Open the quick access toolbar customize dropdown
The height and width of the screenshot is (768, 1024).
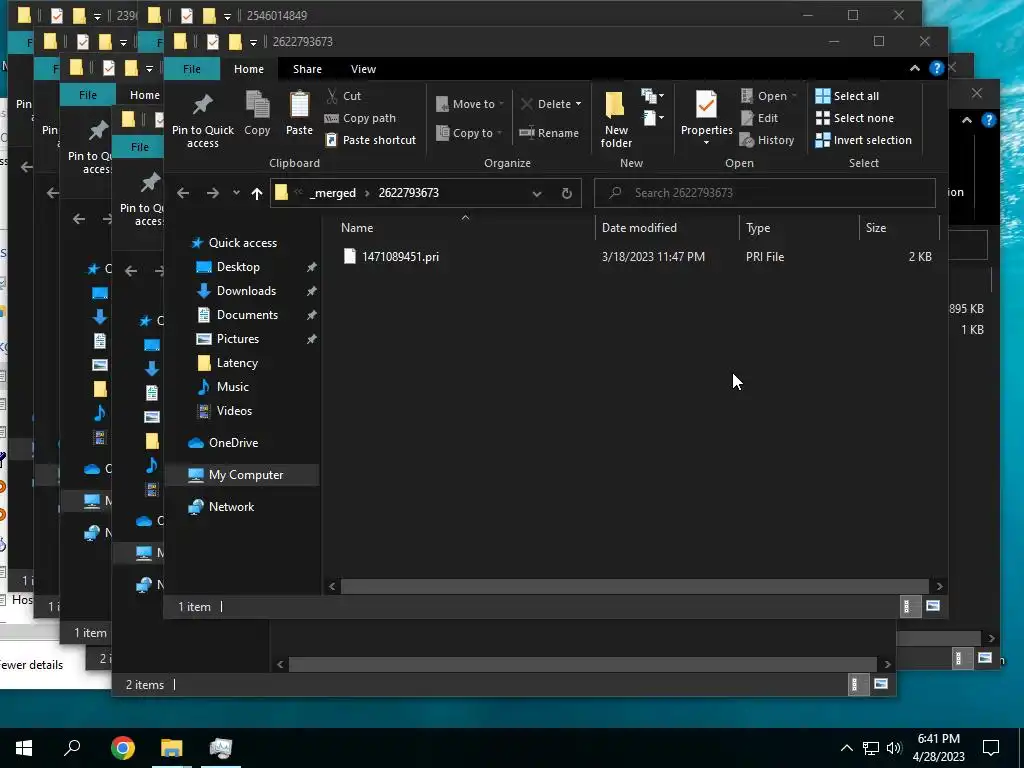tap(253, 42)
